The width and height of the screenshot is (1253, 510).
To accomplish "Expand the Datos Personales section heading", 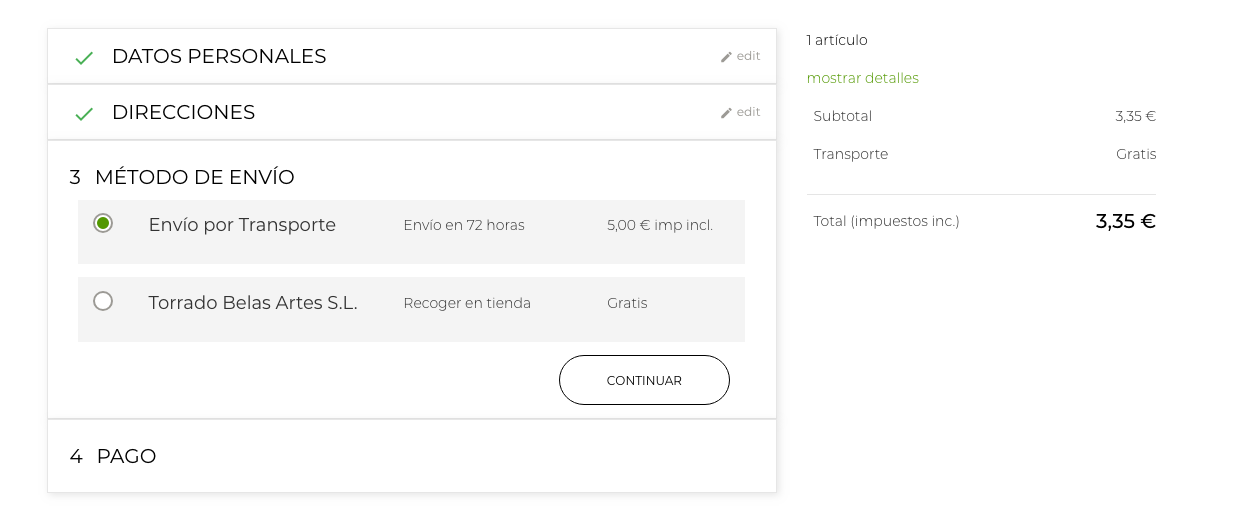I will tap(219, 57).
